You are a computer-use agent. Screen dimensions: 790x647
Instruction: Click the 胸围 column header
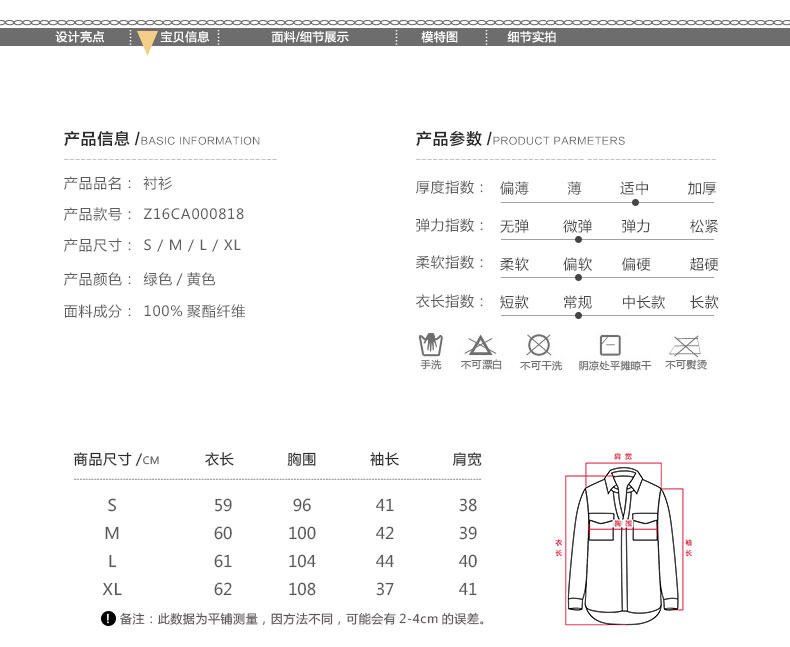coord(301,459)
